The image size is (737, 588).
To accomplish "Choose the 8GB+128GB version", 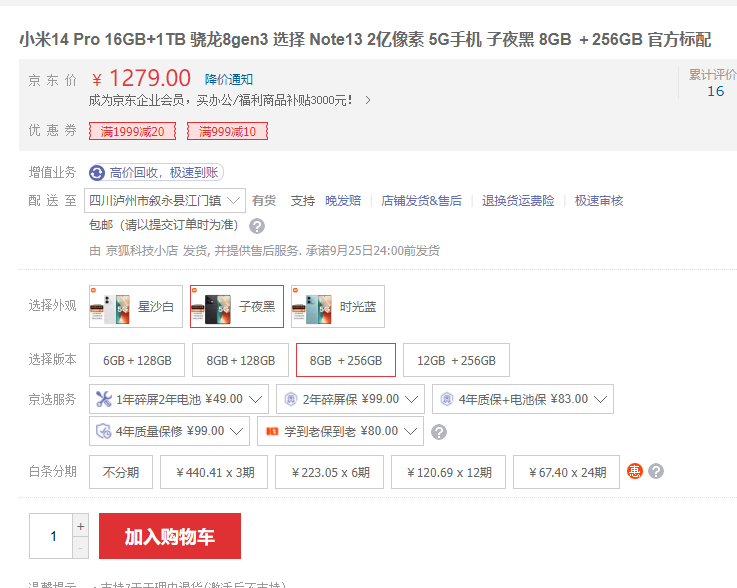I will (240, 360).
